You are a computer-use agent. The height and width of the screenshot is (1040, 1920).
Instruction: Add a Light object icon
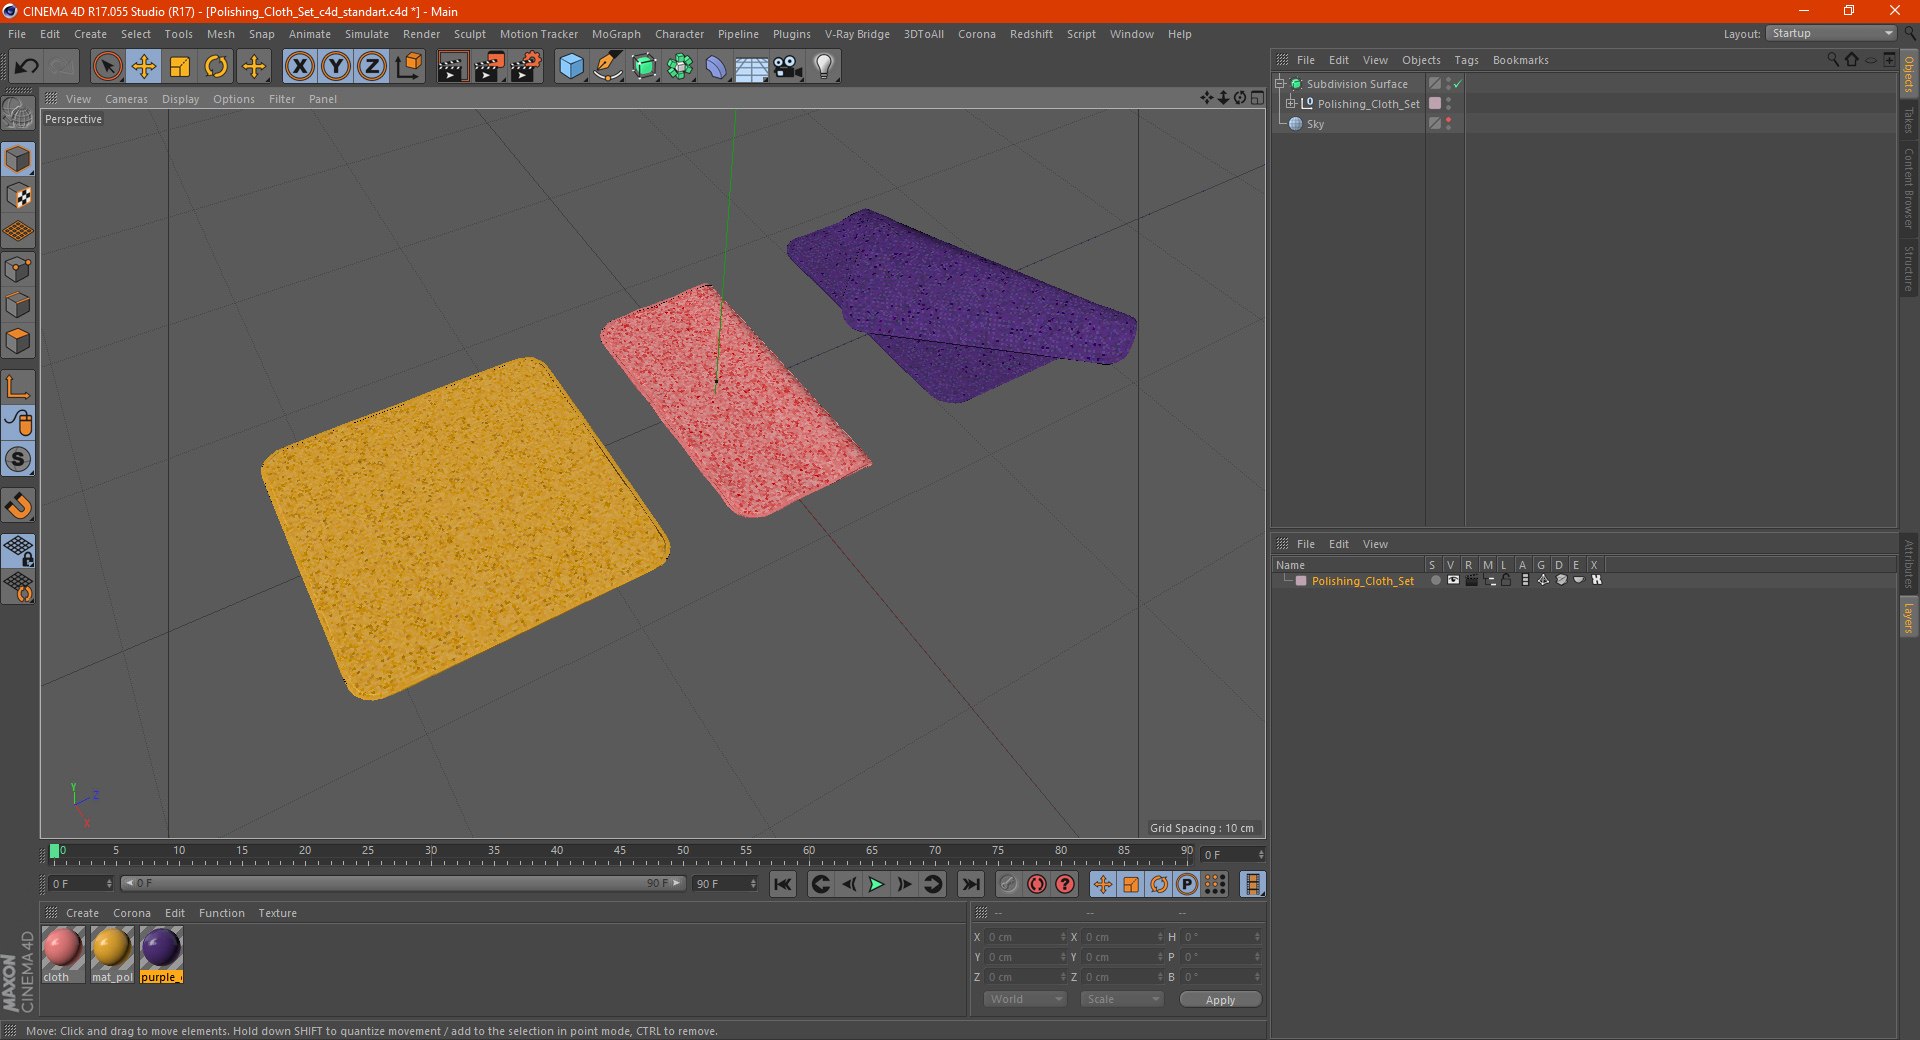pos(824,67)
